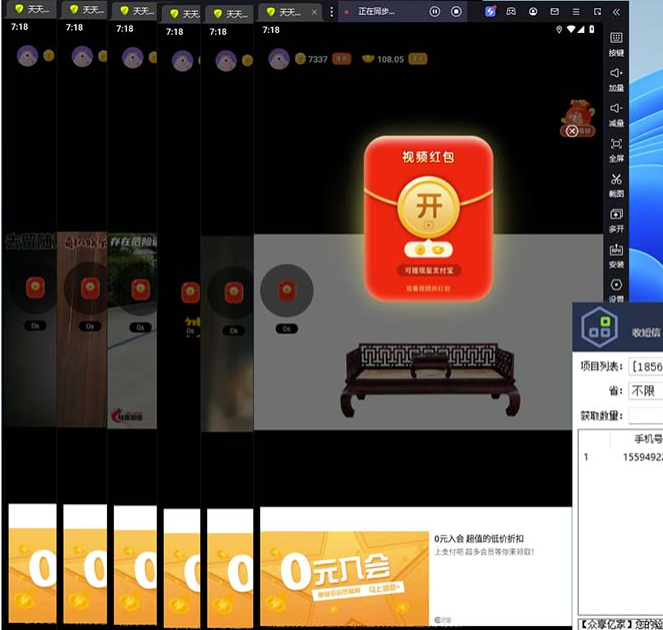Tap the purple profile avatar beside 7337

click(279, 59)
